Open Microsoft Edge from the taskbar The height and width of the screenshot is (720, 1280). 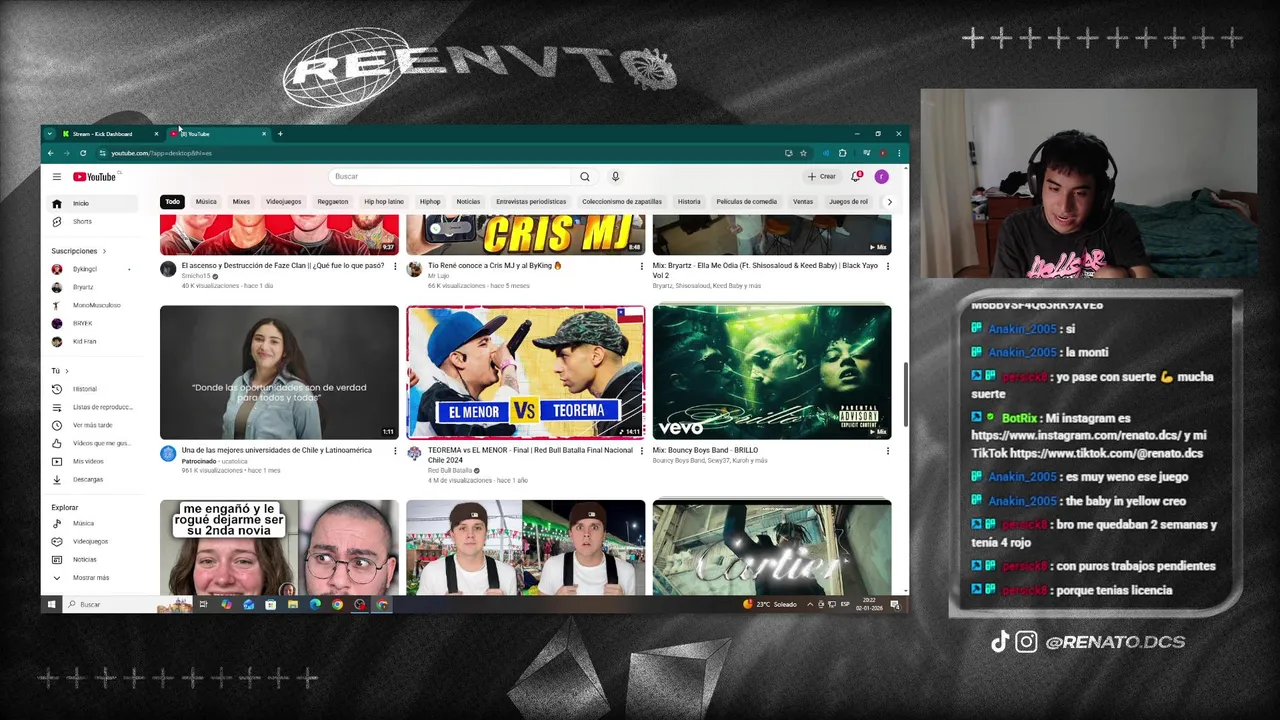tap(315, 605)
